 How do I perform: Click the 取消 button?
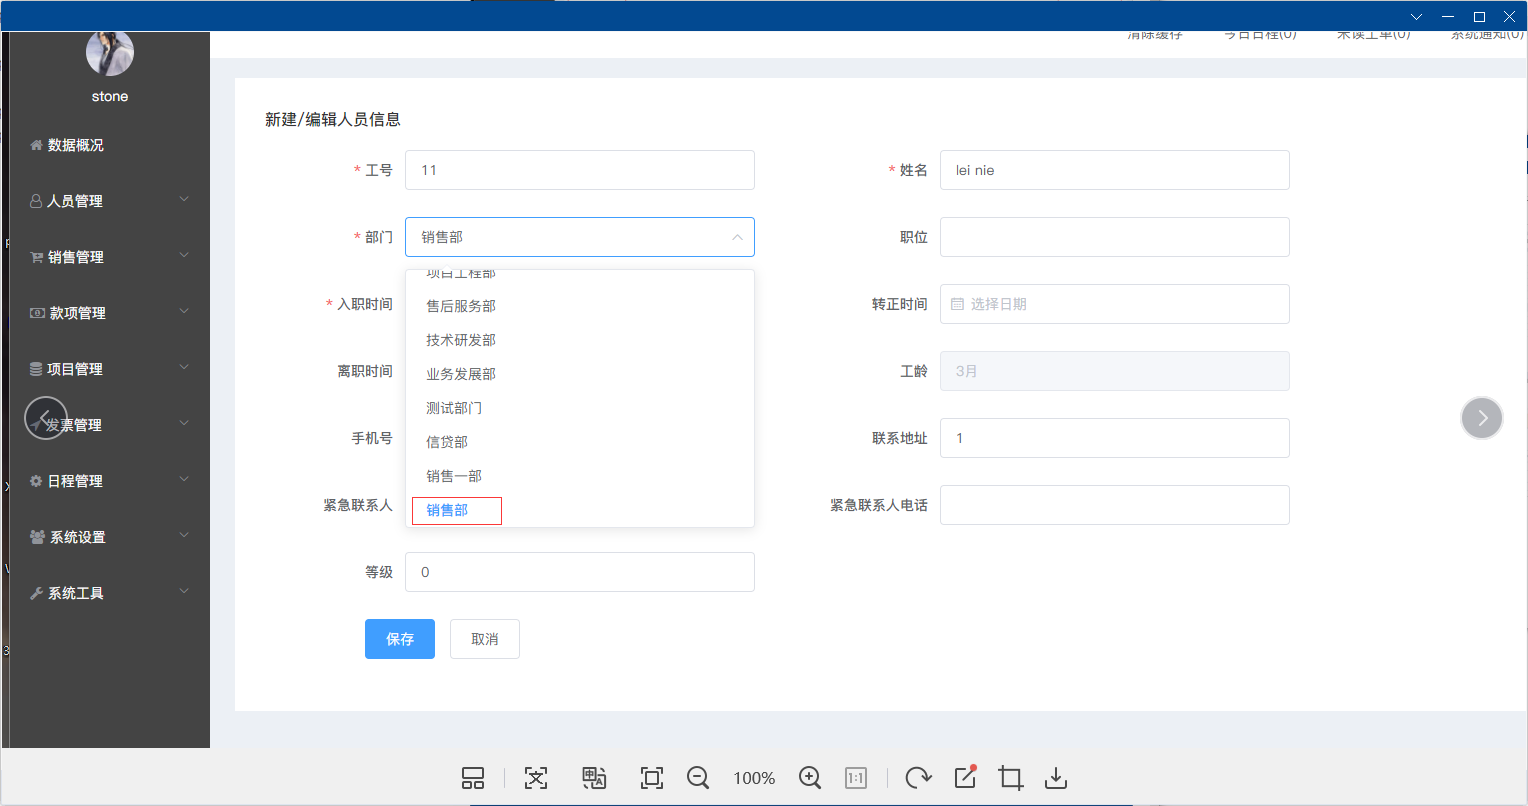point(485,639)
